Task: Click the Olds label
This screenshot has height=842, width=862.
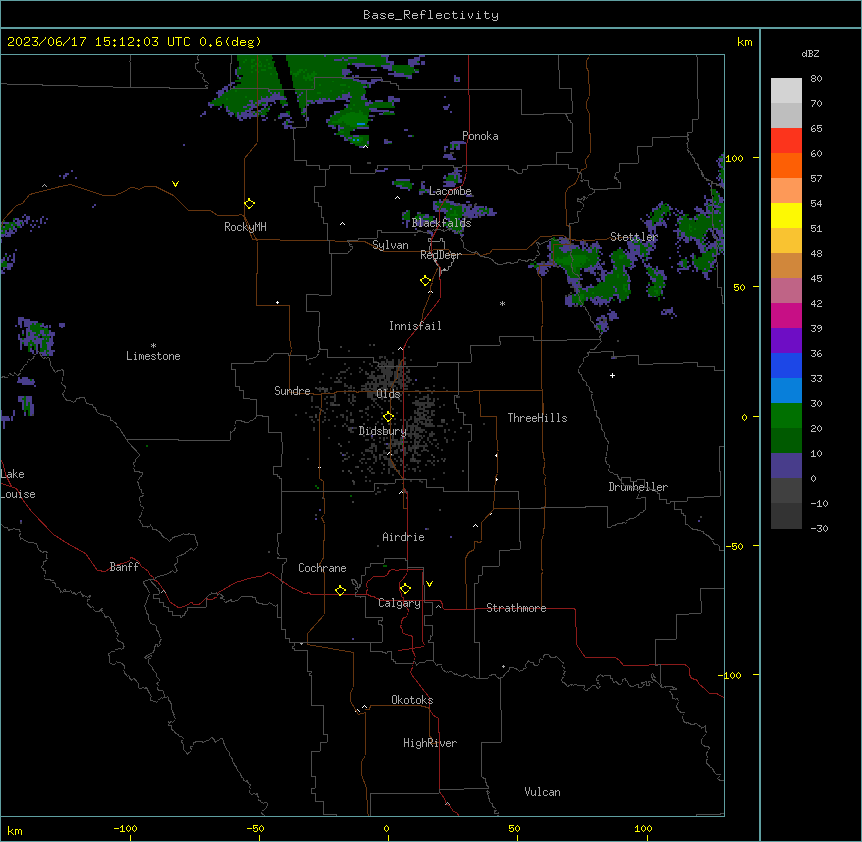Action: 388,394
